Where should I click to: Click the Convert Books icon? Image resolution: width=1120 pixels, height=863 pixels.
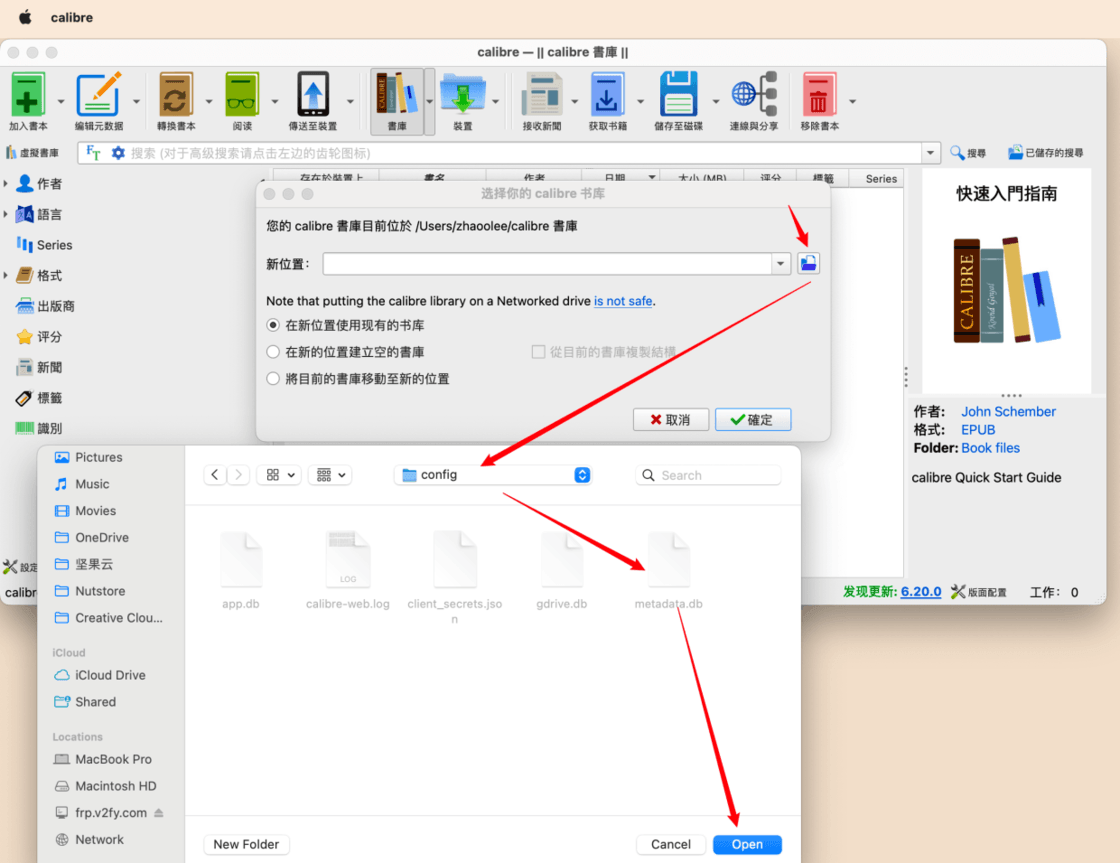click(176, 95)
